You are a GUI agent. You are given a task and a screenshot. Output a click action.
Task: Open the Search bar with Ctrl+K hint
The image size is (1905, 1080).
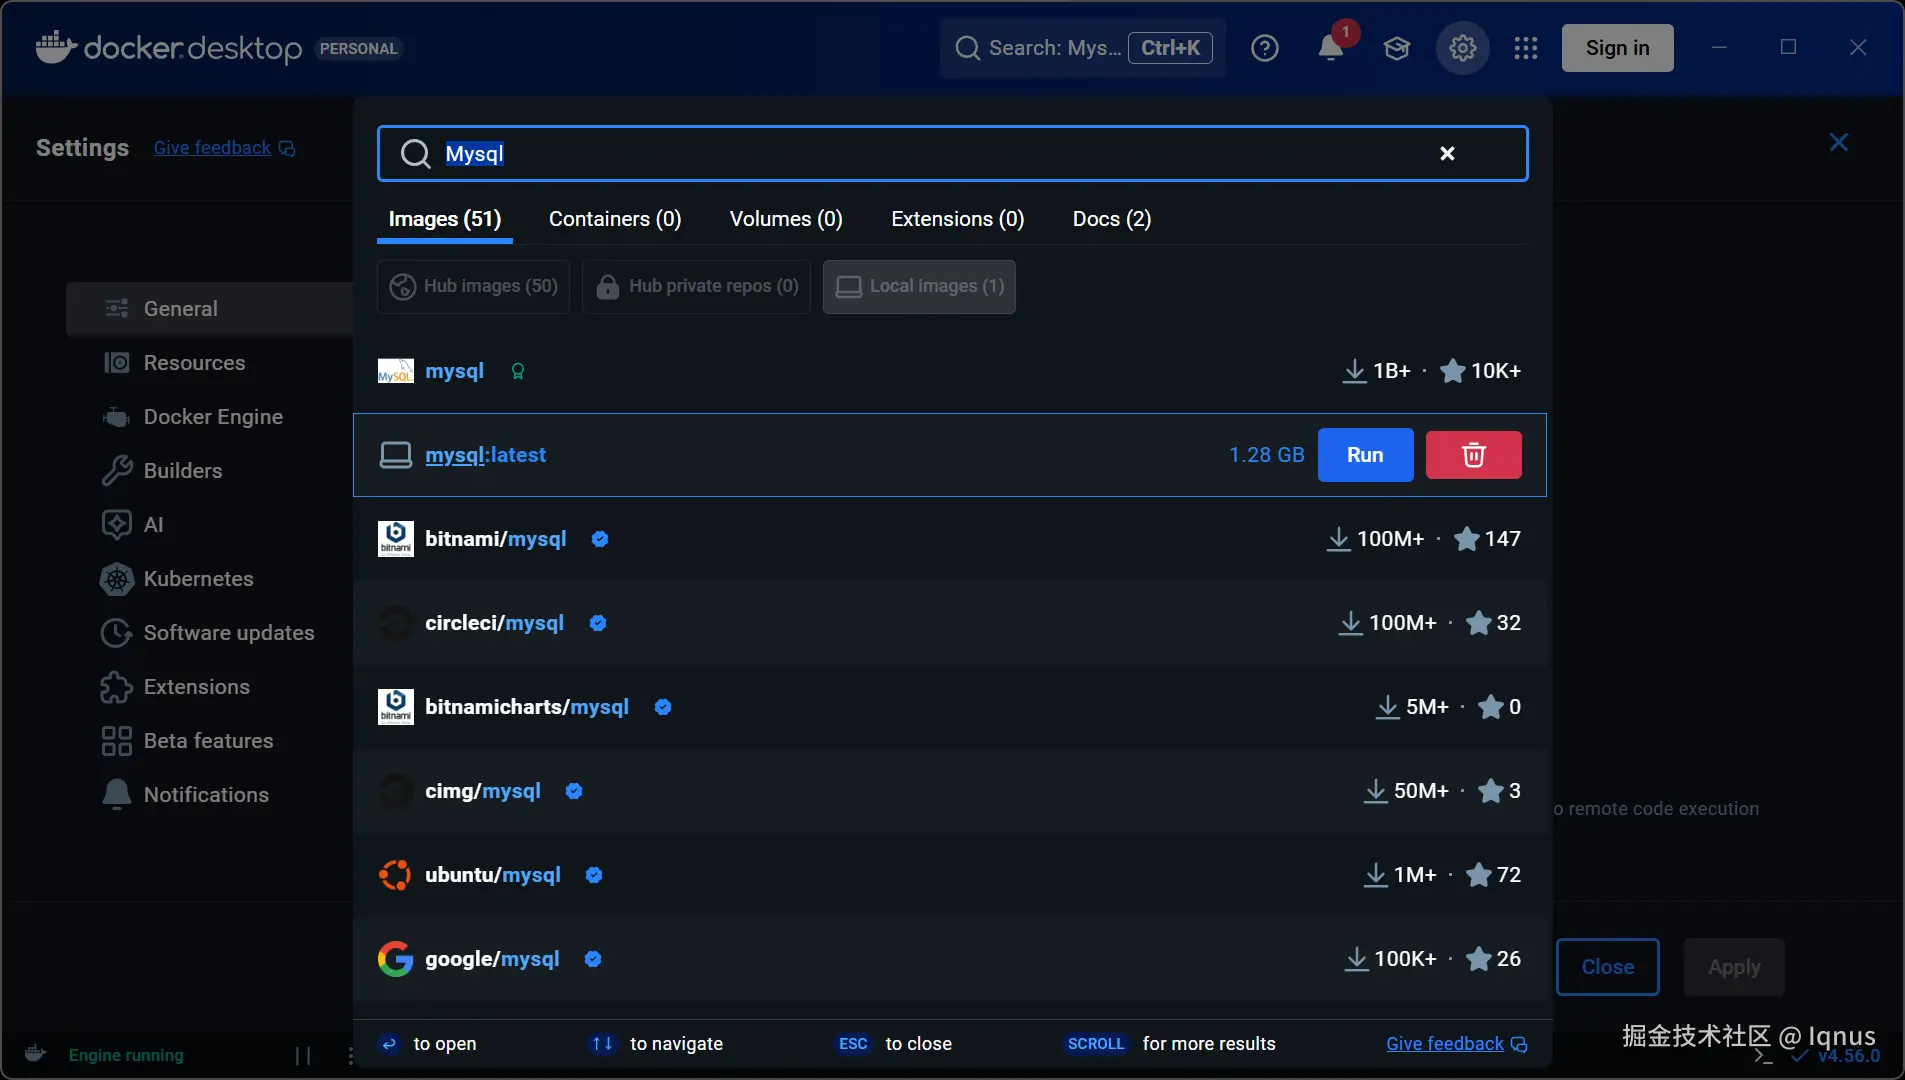[1082, 48]
